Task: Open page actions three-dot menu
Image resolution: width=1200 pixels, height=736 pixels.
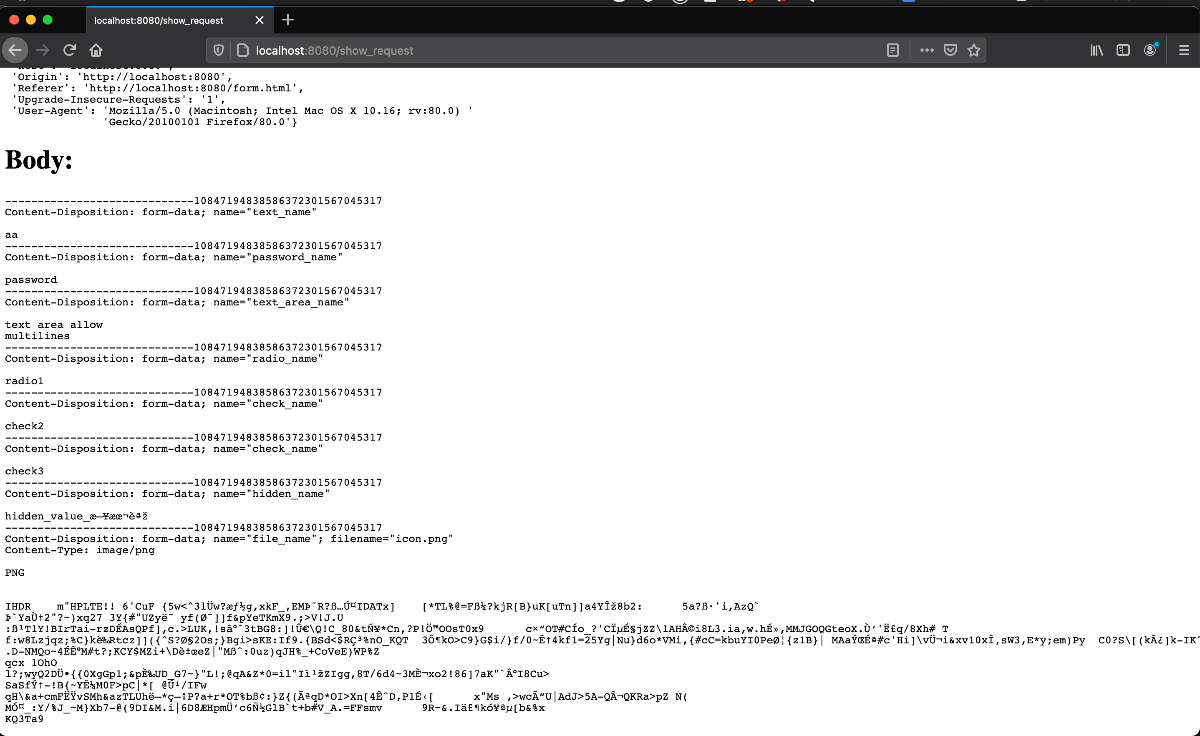Action: pyautogui.click(x=927, y=50)
